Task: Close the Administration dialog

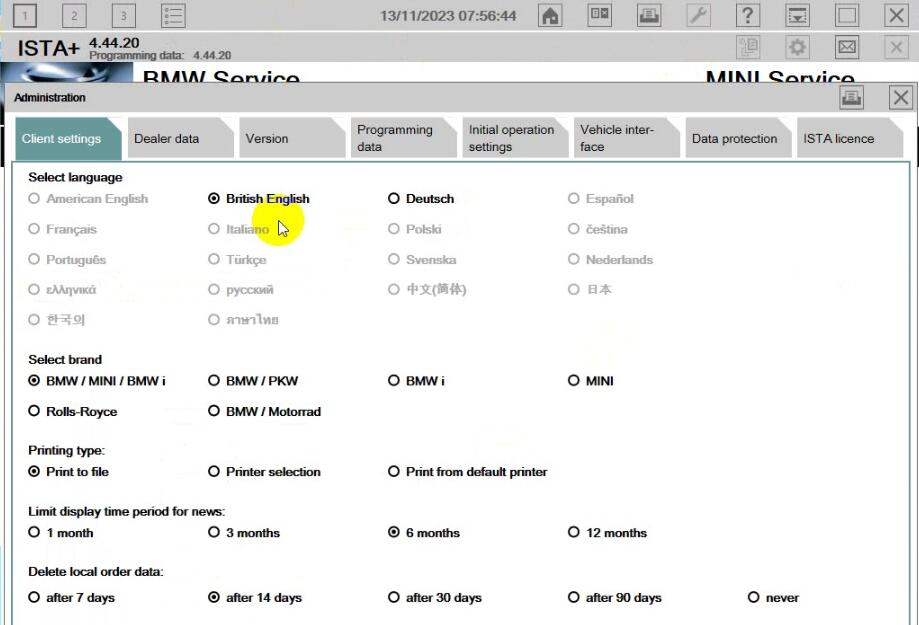Action: [901, 97]
